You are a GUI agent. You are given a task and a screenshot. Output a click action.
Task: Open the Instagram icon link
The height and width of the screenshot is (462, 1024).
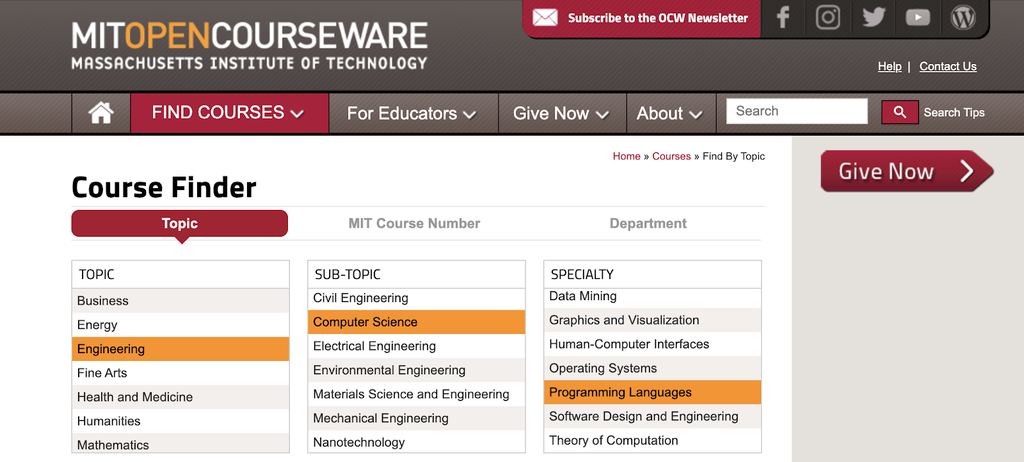tap(828, 17)
